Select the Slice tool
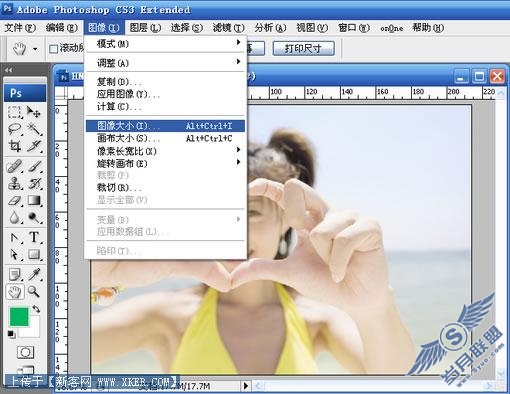 coord(34,146)
